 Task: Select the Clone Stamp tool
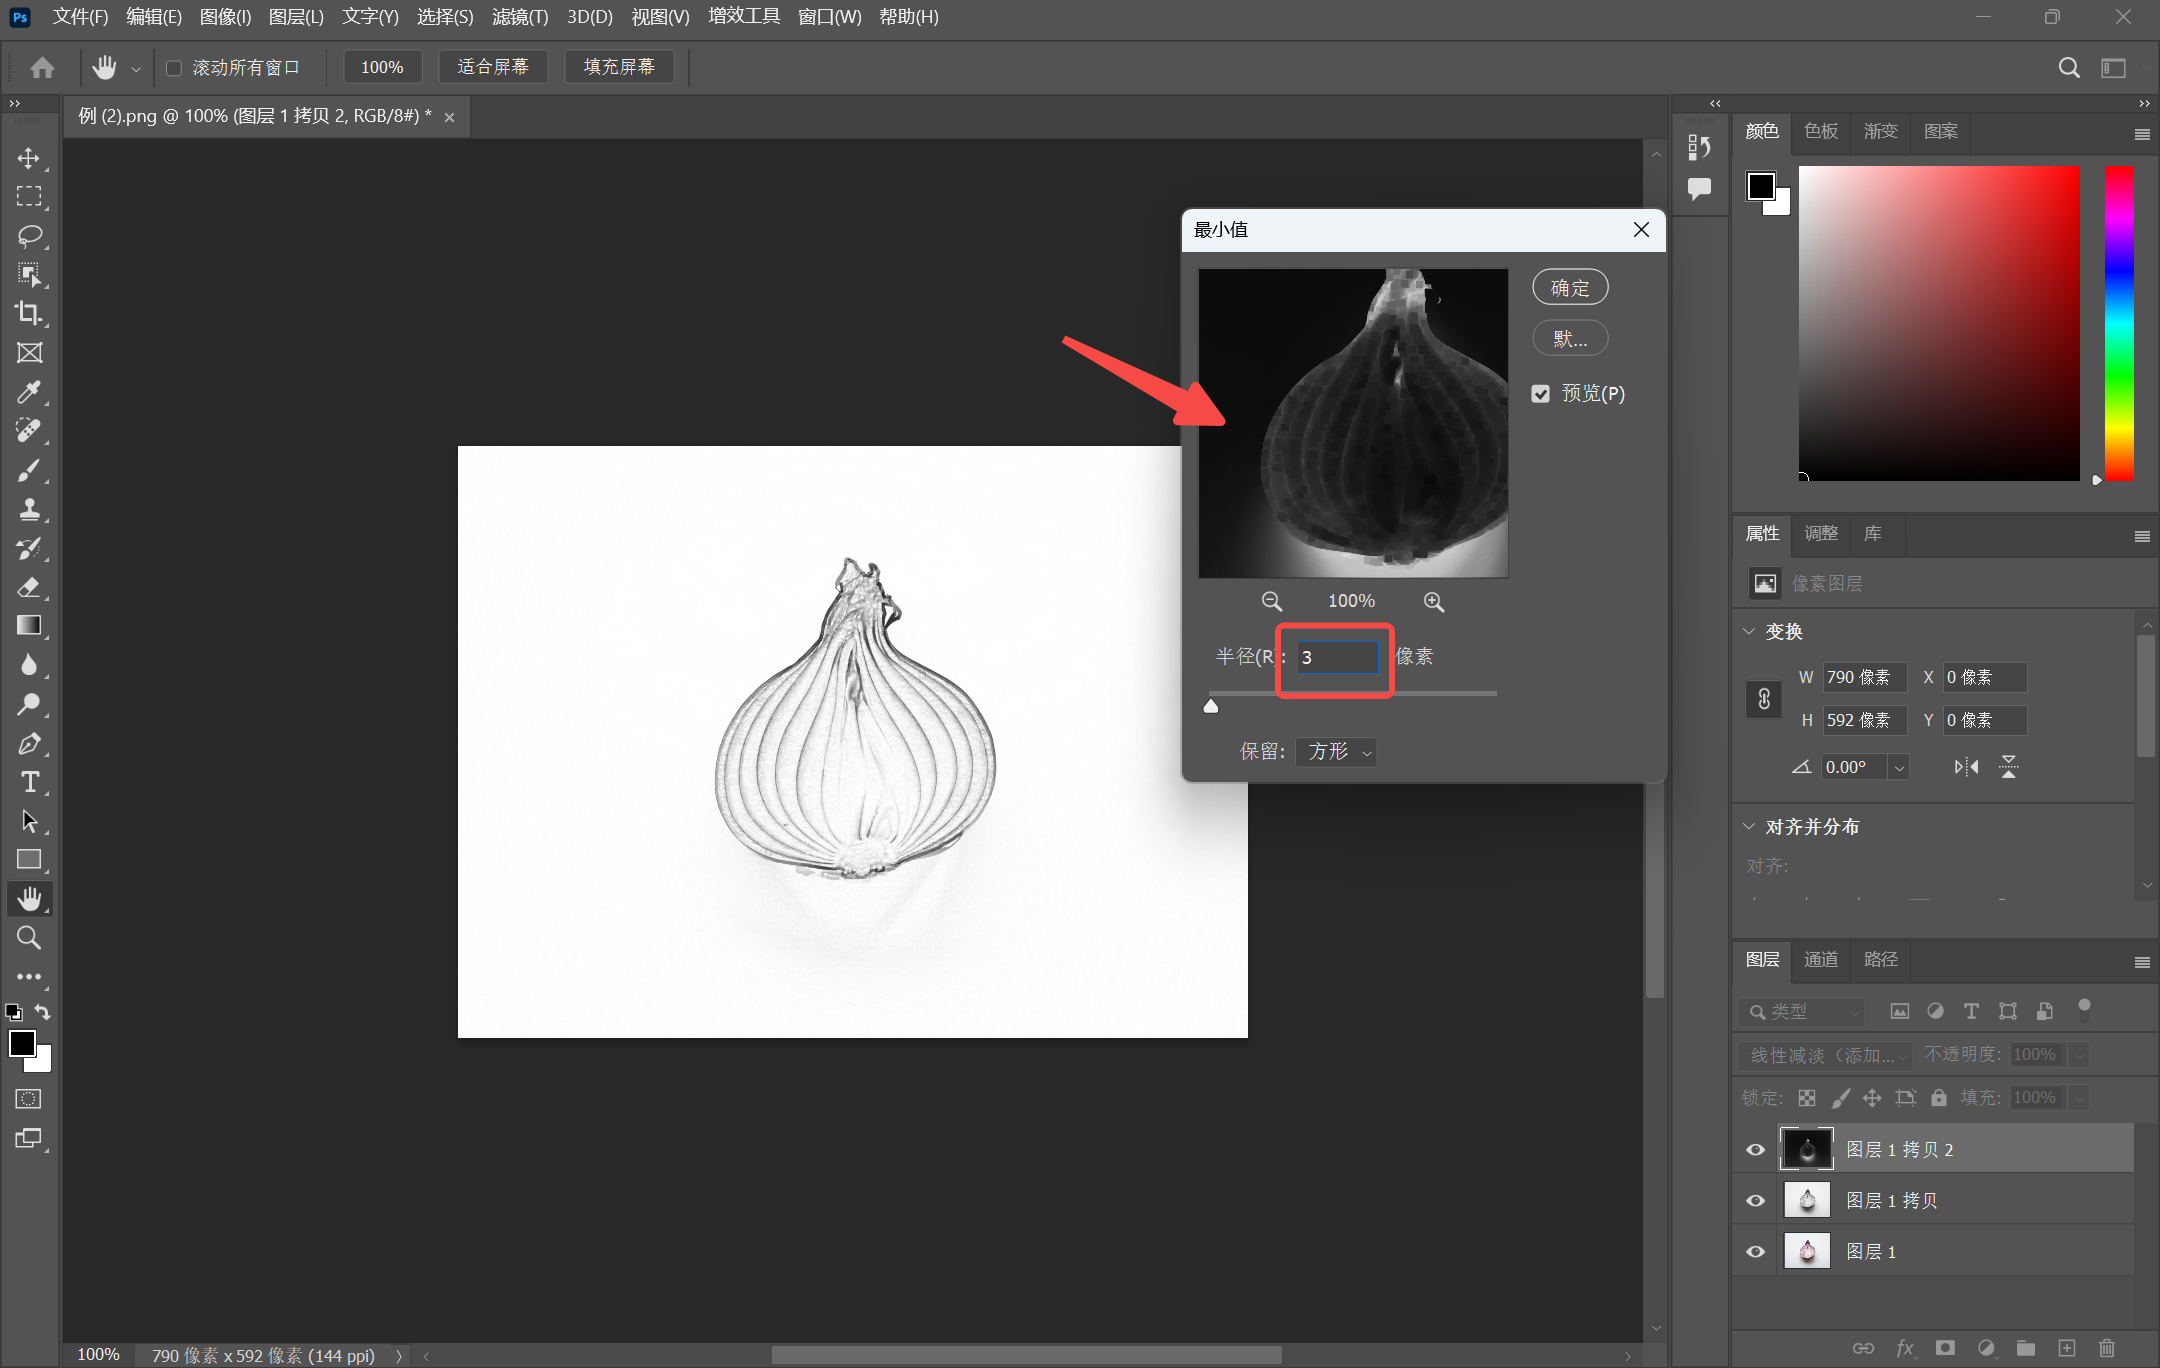pos(29,509)
